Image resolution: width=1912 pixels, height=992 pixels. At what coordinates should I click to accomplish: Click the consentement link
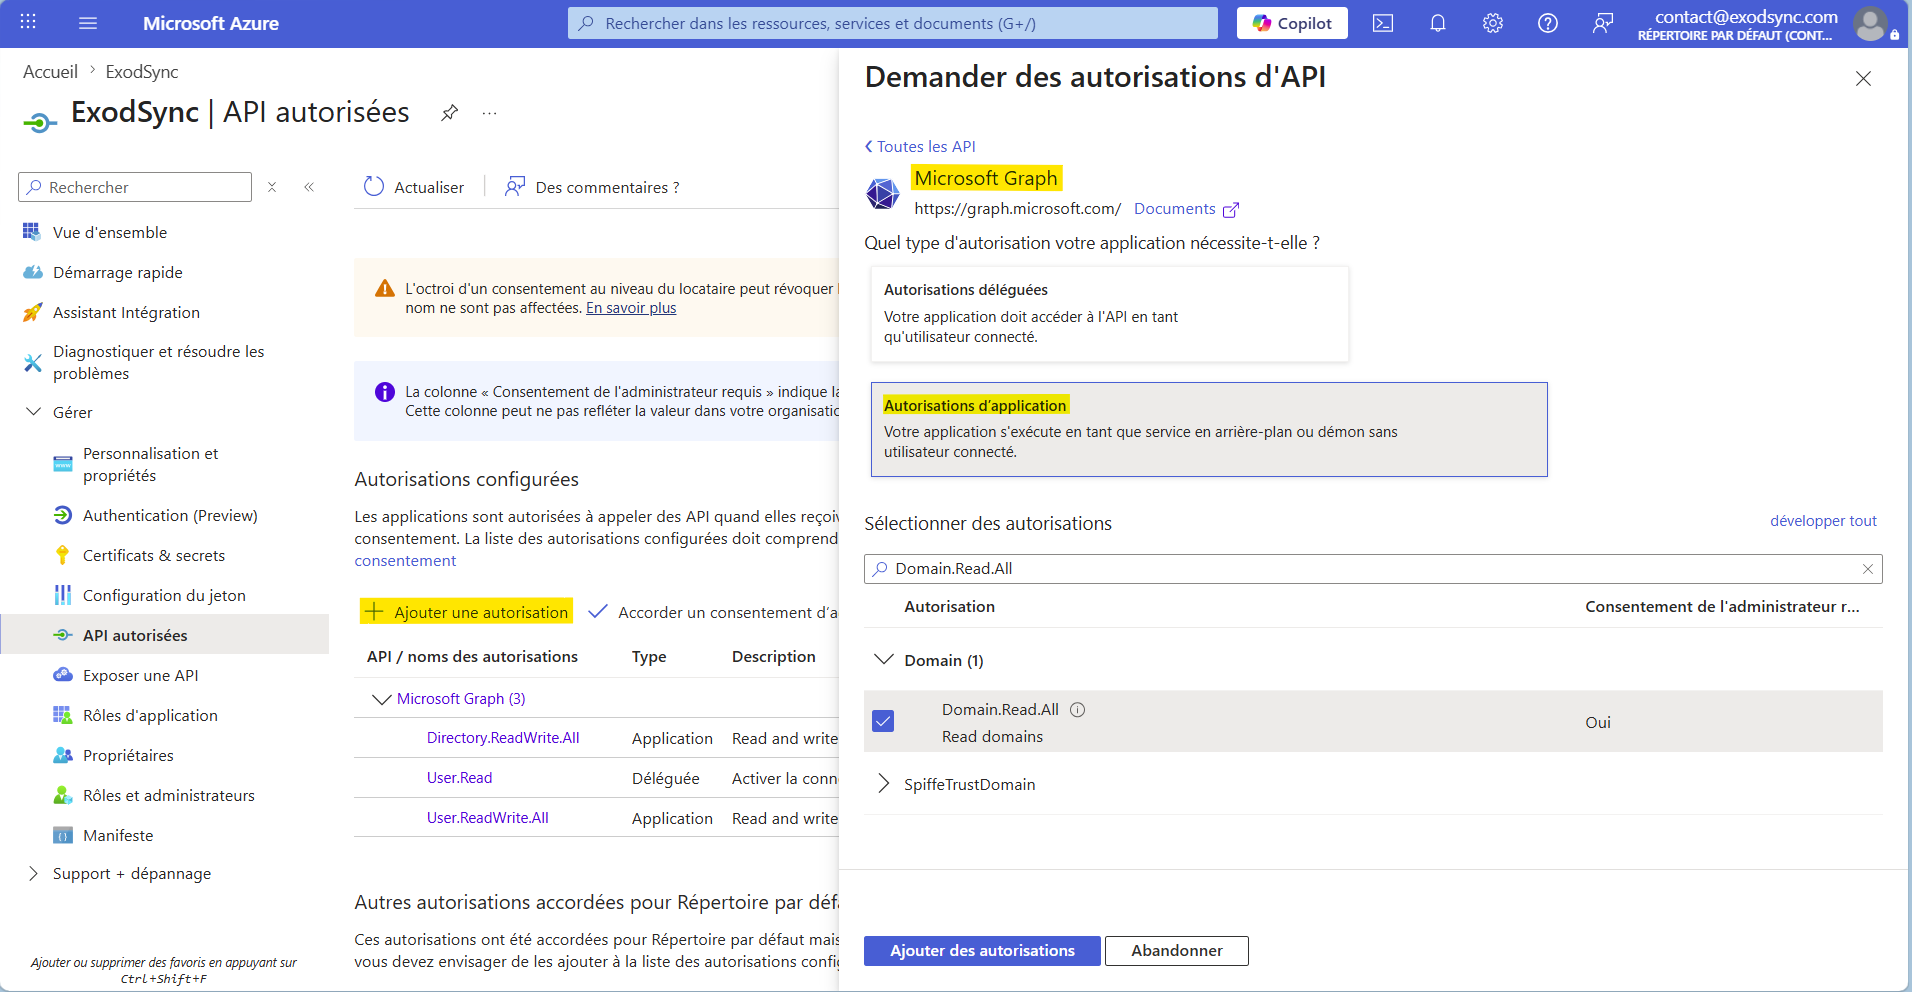click(405, 560)
